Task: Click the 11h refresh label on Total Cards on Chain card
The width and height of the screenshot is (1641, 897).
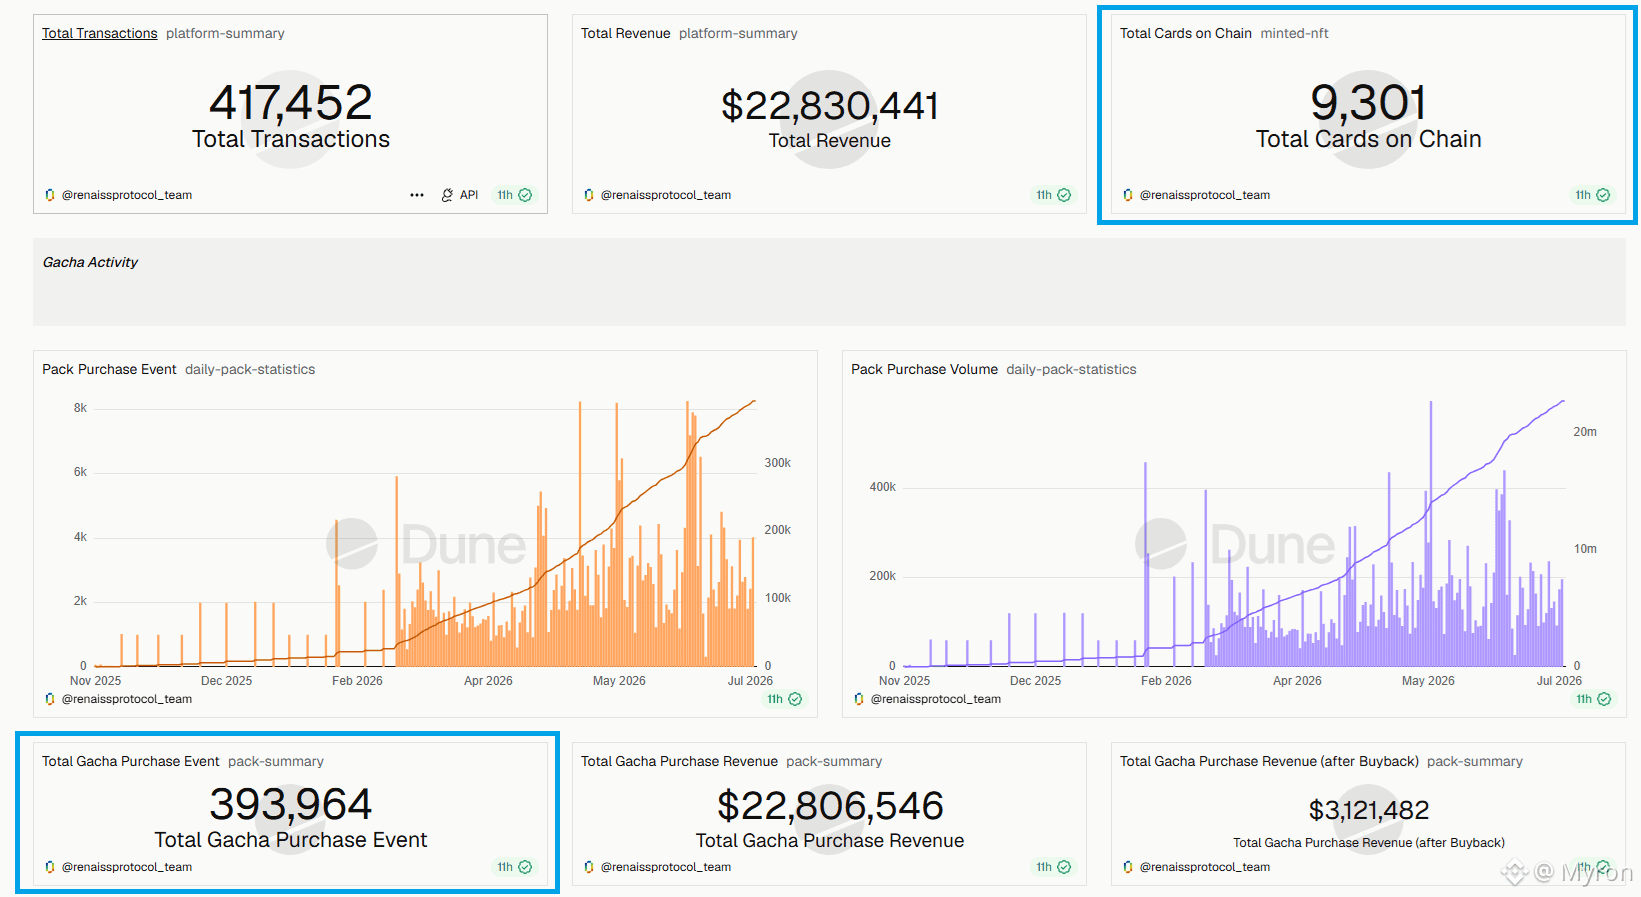Action: (1583, 195)
